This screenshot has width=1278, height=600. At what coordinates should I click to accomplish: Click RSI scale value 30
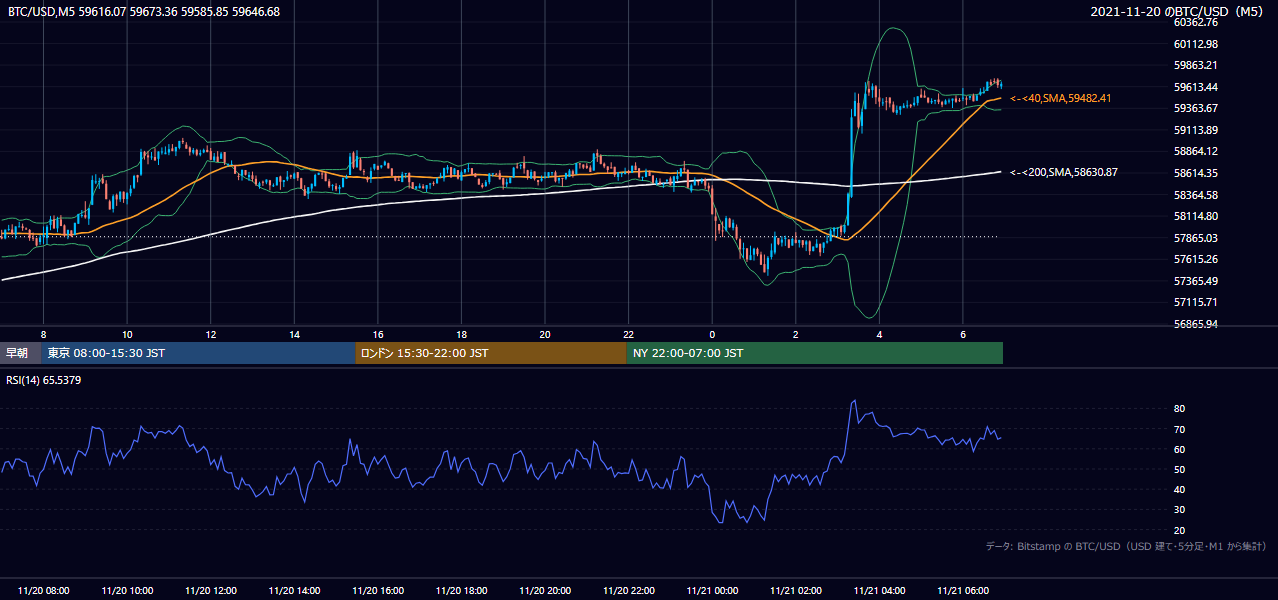pos(1179,510)
